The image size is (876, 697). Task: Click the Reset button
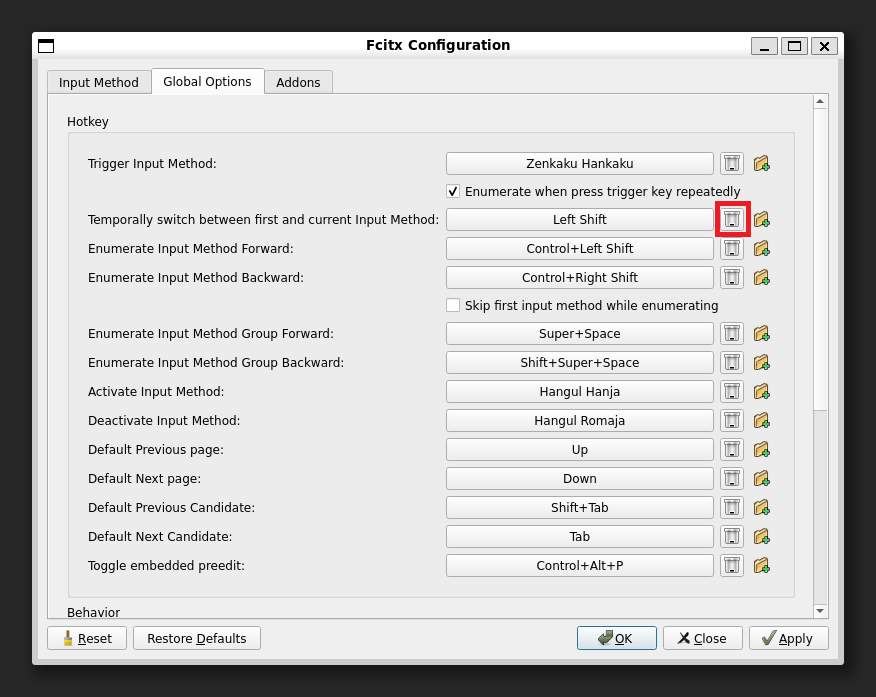[x=87, y=638]
